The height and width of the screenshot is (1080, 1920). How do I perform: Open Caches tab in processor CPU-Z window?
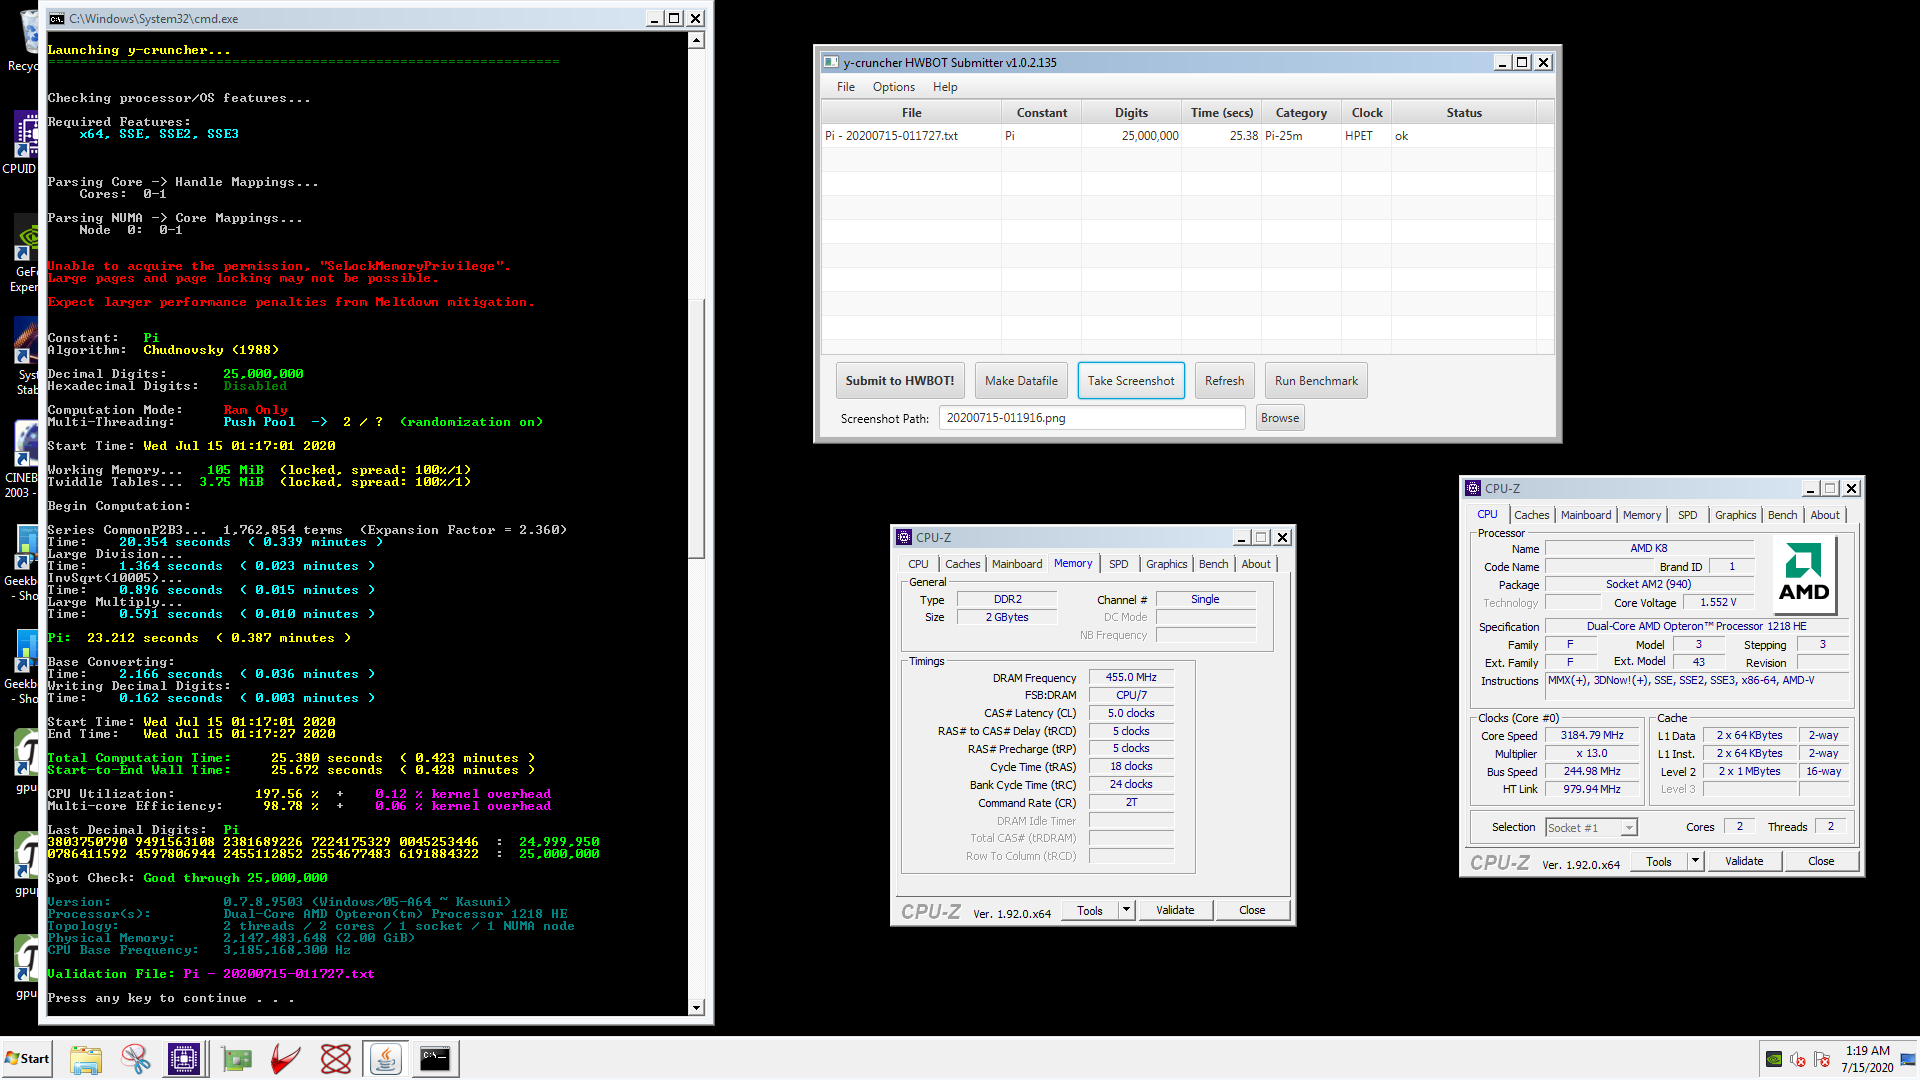click(x=1531, y=515)
